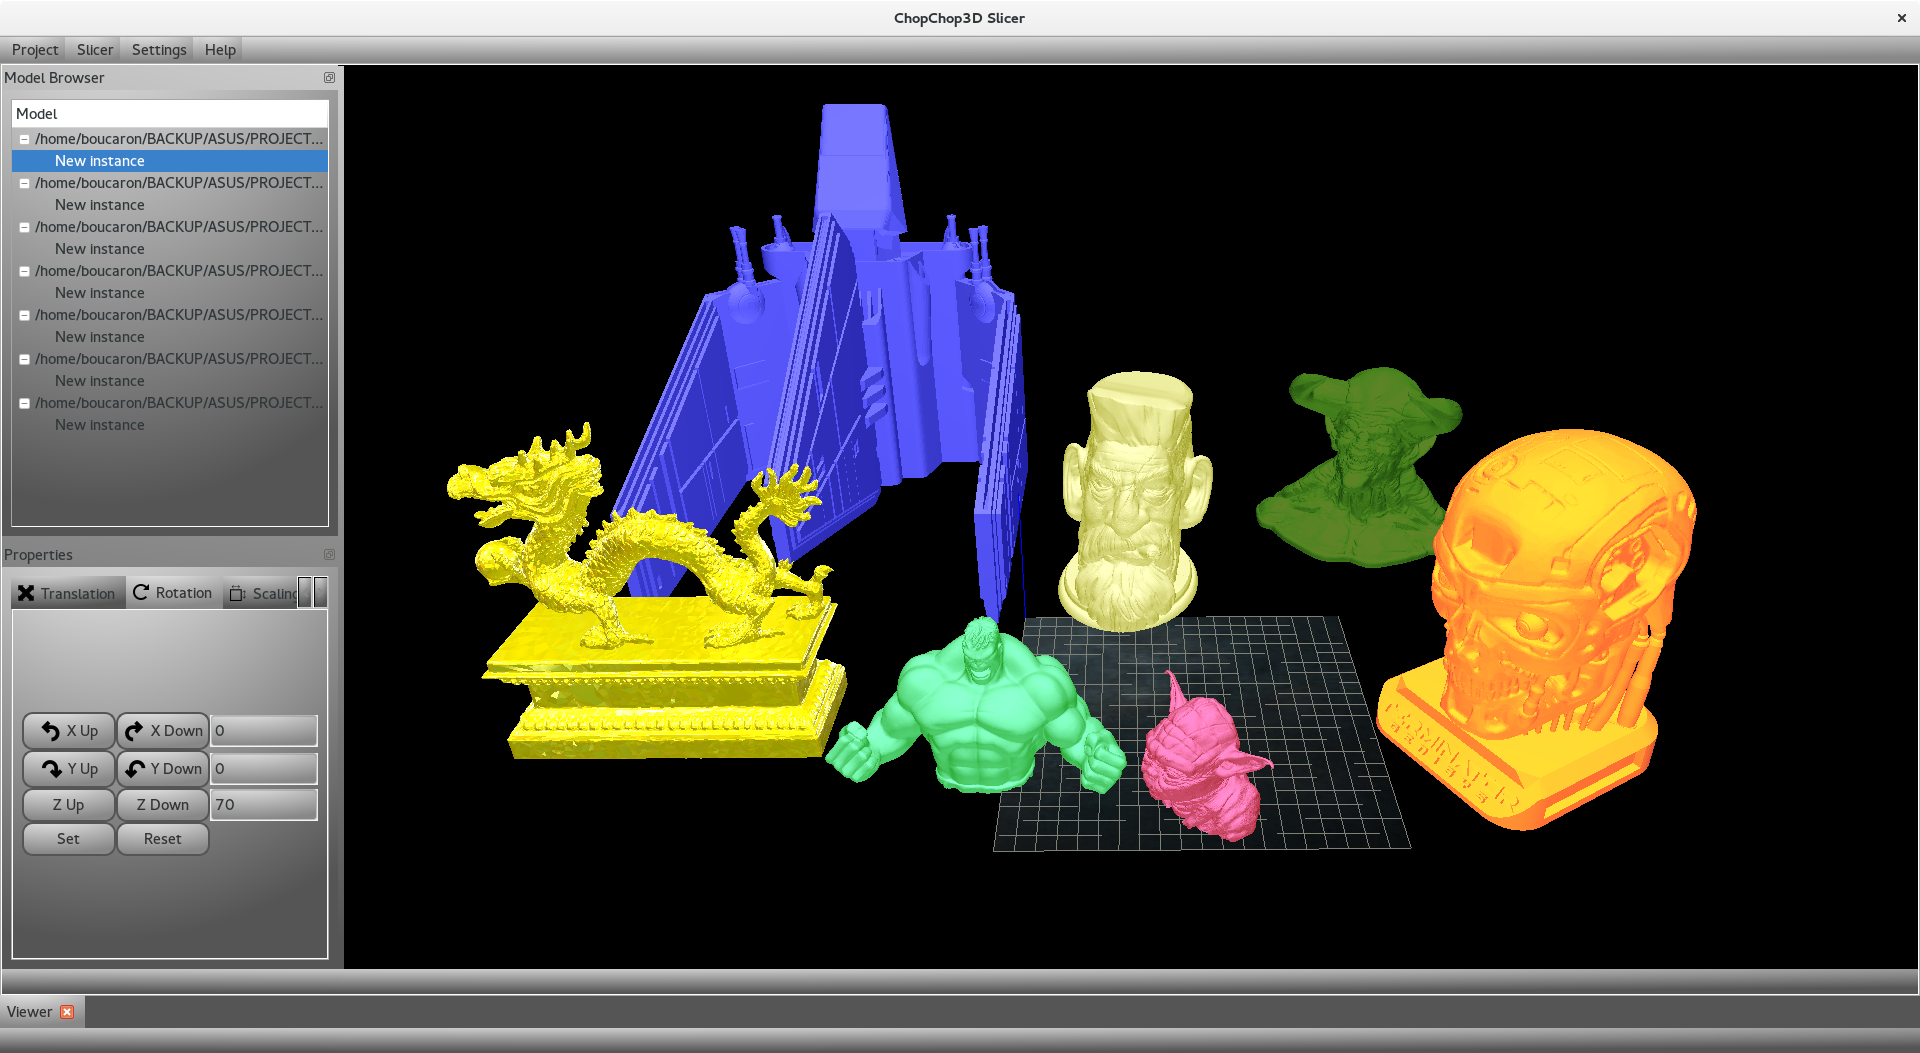Float the Model Browser panel via its undock icon
This screenshot has width=1920, height=1053.
[329, 78]
